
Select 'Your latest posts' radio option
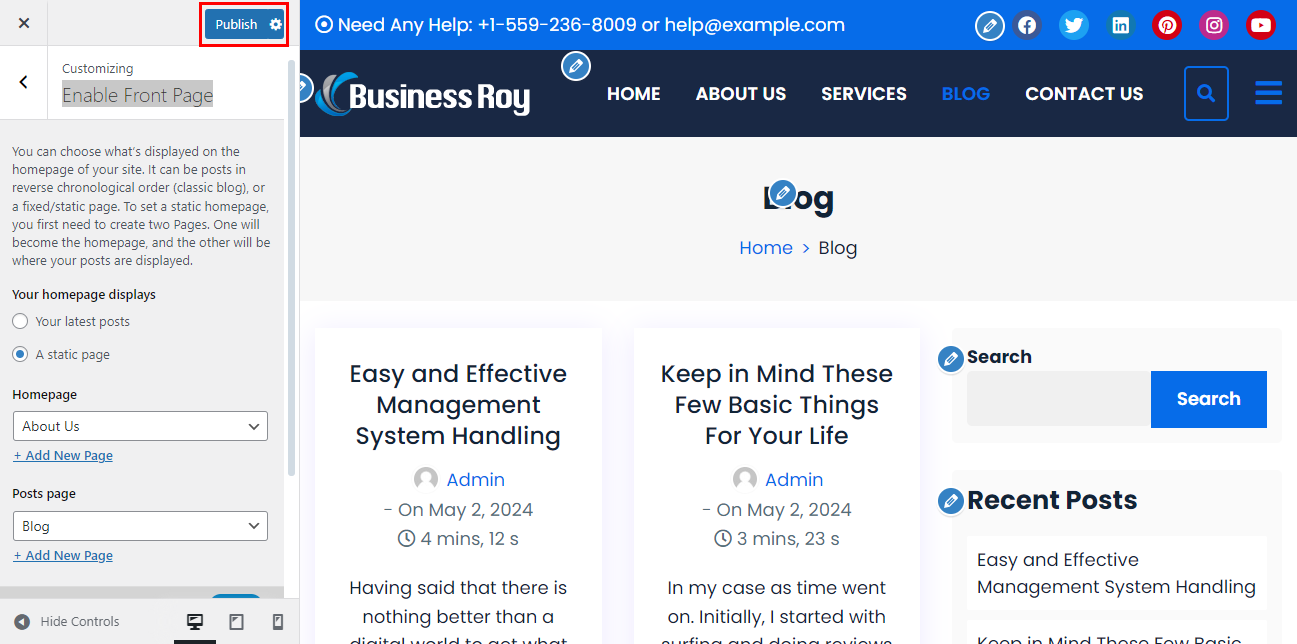[x=20, y=322]
